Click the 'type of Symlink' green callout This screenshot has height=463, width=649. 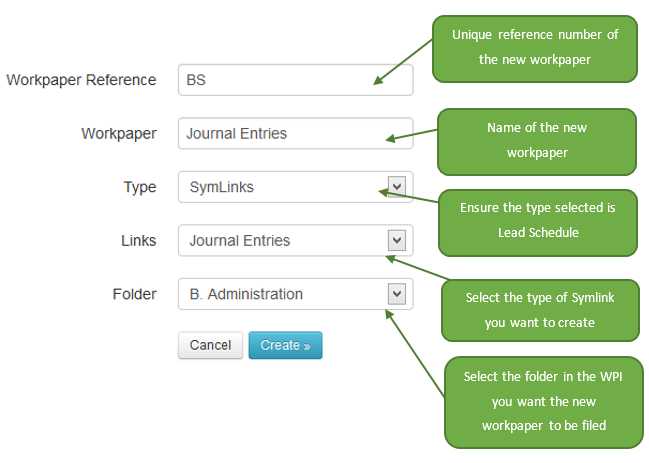[539, 309]
